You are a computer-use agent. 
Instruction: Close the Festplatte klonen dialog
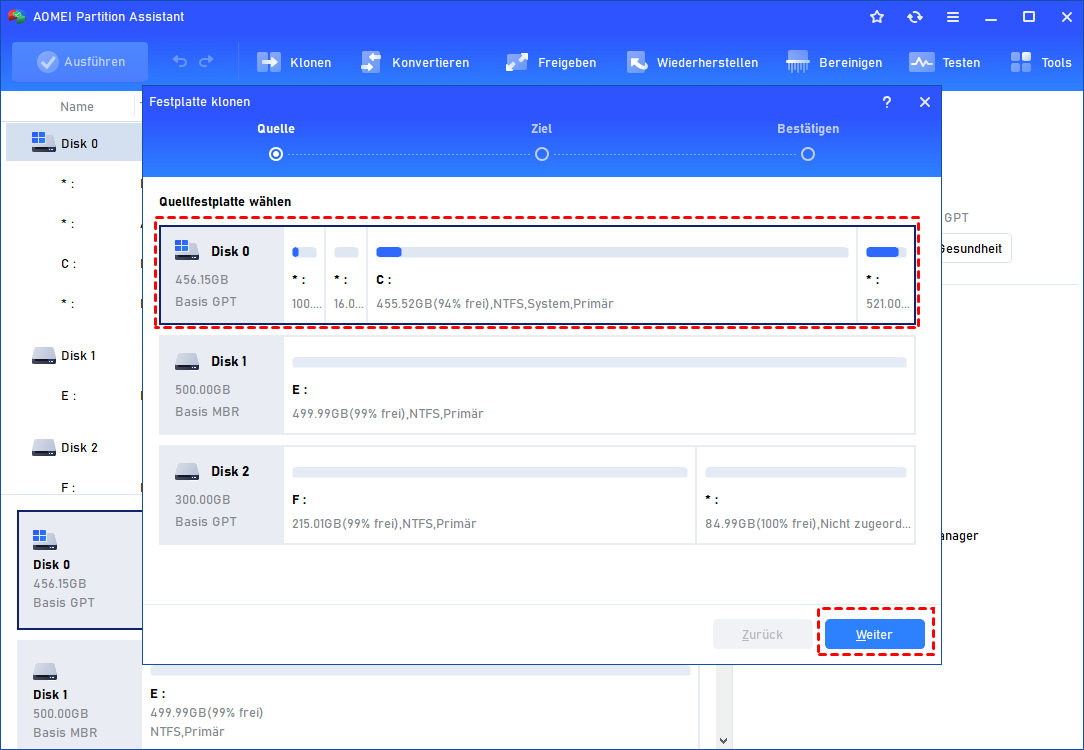(925, 102)
